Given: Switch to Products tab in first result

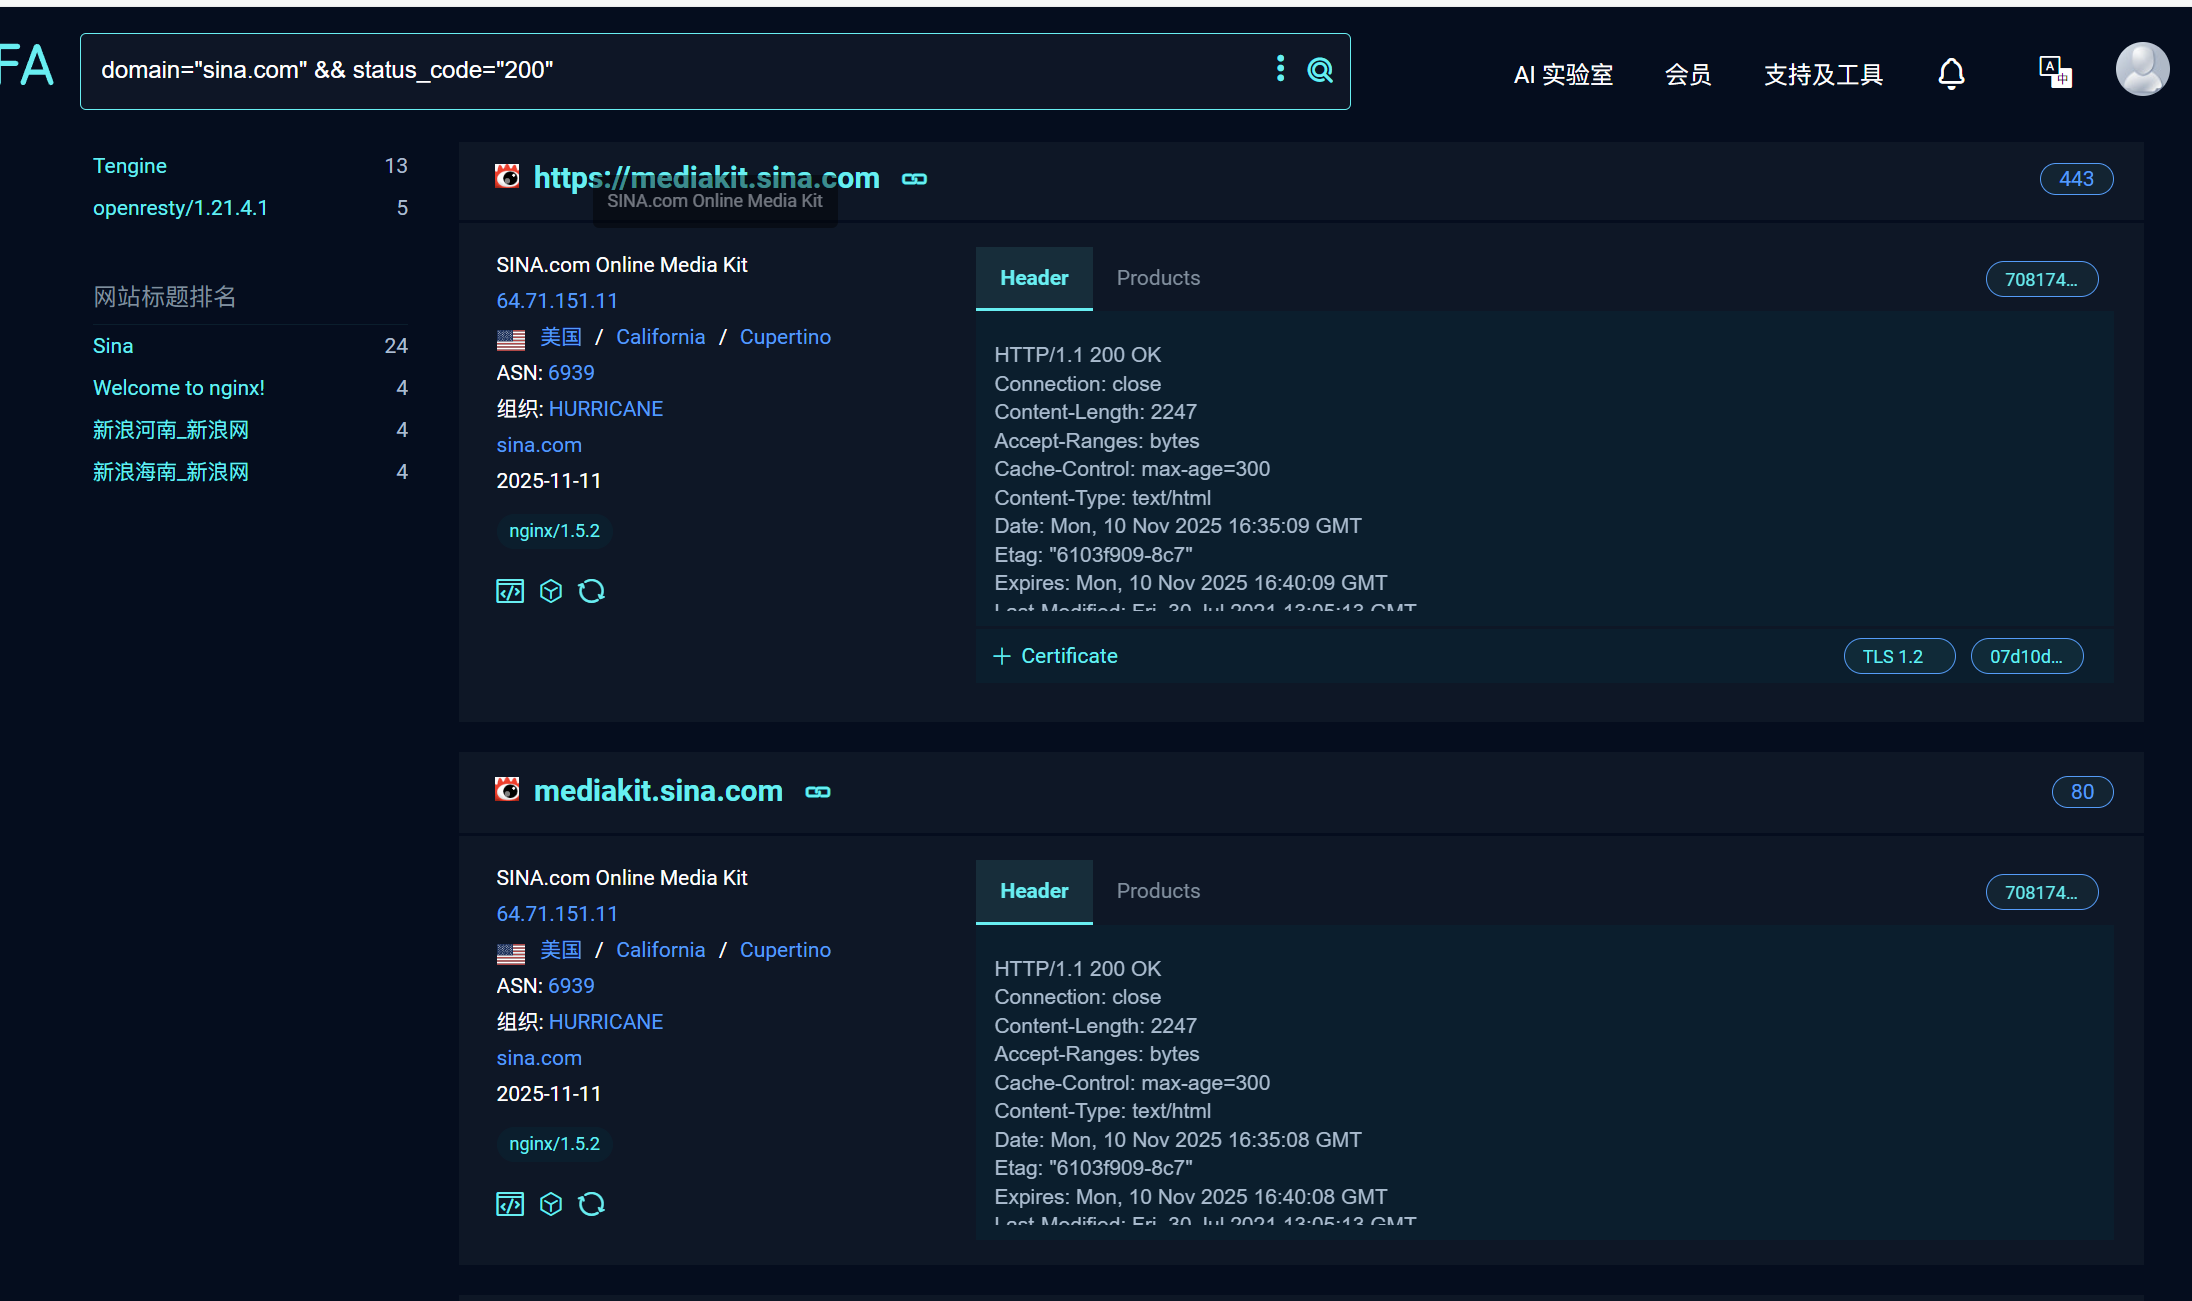Looking at the screenshot, I should [x=1158, y=278].
